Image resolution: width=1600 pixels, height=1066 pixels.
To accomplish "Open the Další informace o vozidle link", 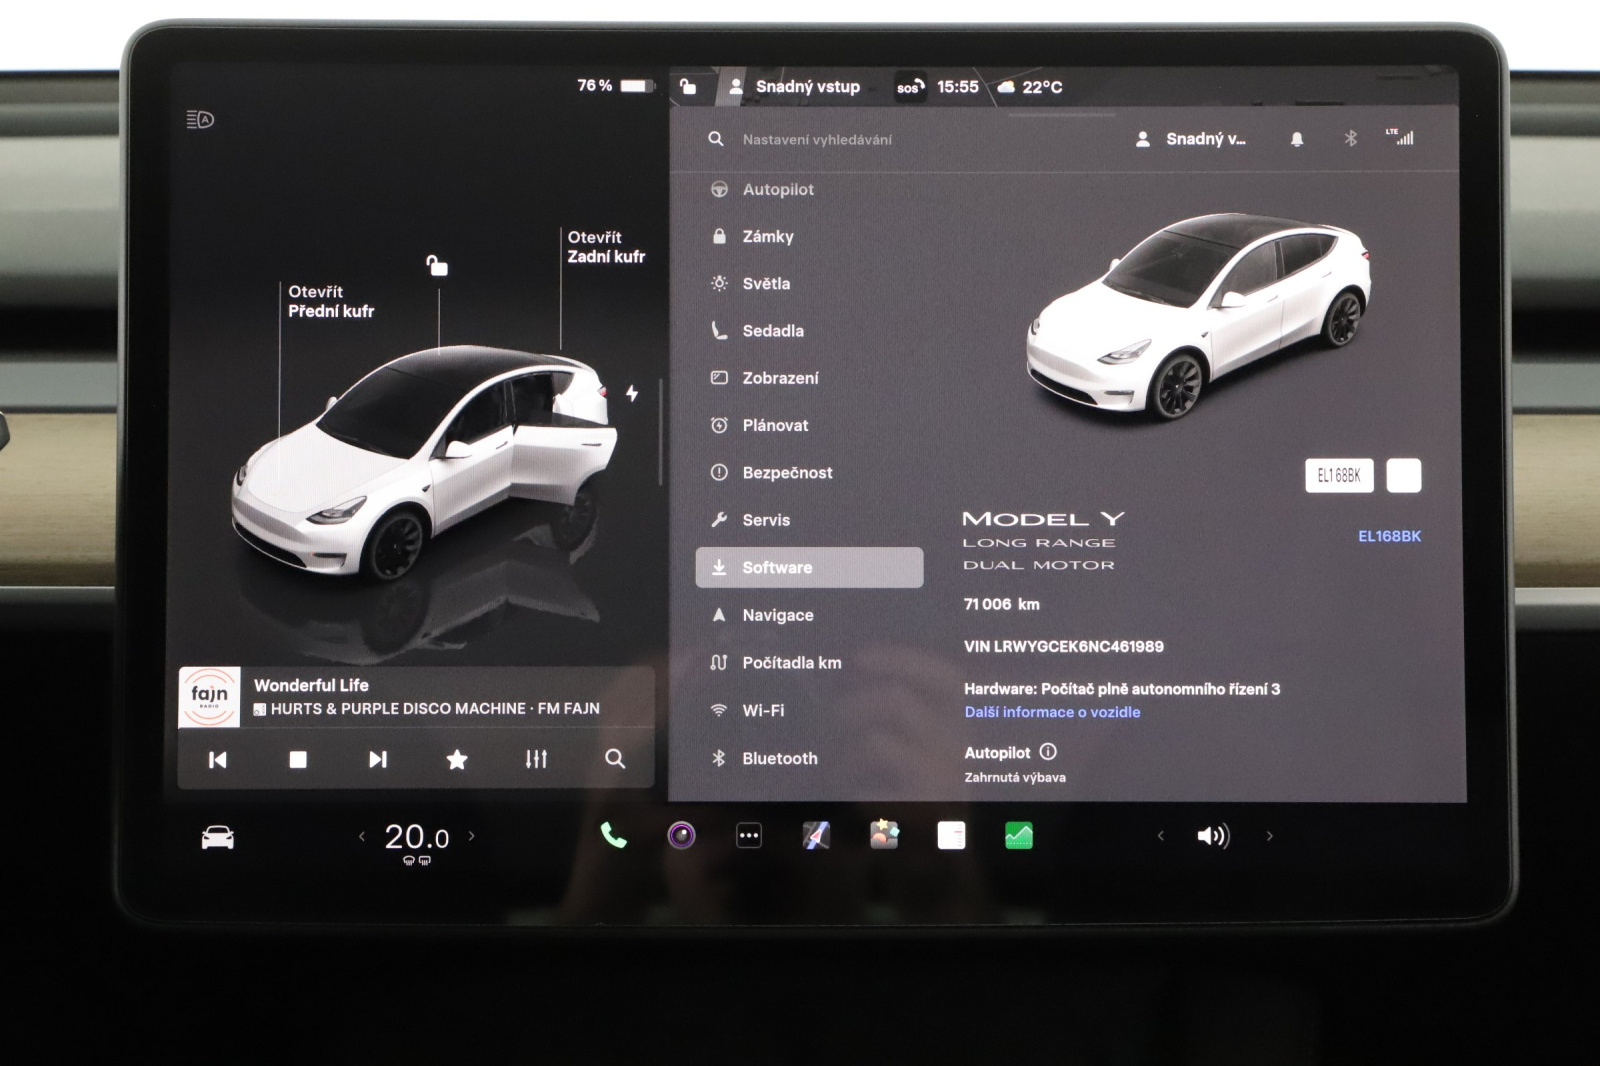I will click(x=1052, y=712).
